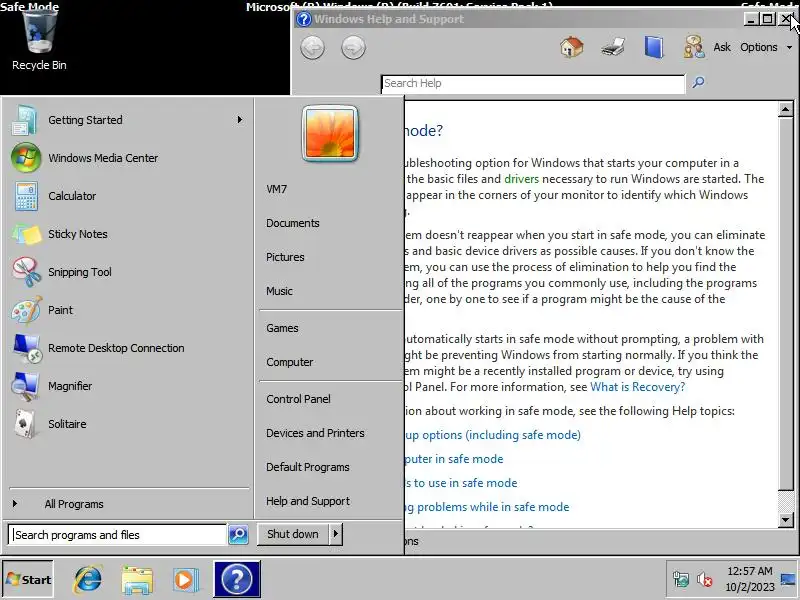Open Windows Media Player on taskbar
The image size is (800, 600).
pos(185,580)
